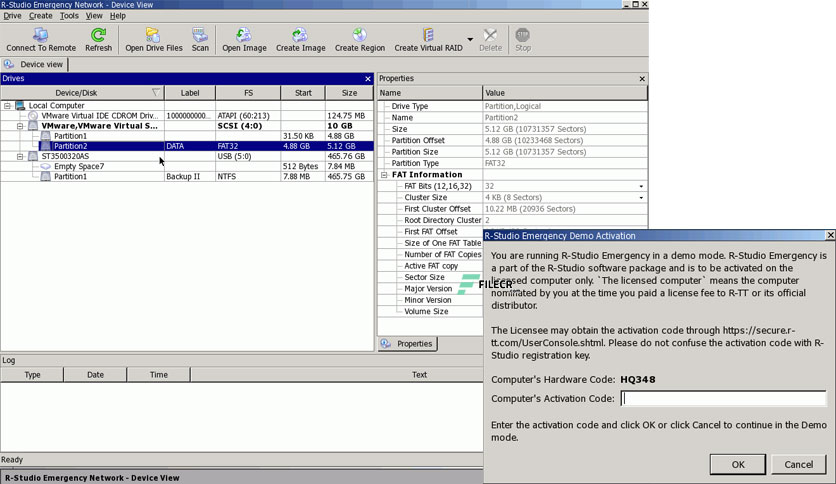Click the Value header in Properties
836x484 pixels.
(x=565, y=93)
